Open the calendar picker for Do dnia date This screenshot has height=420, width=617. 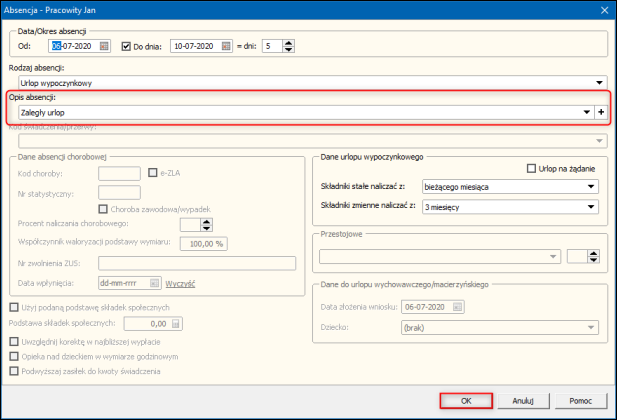[x=226, y=45]
